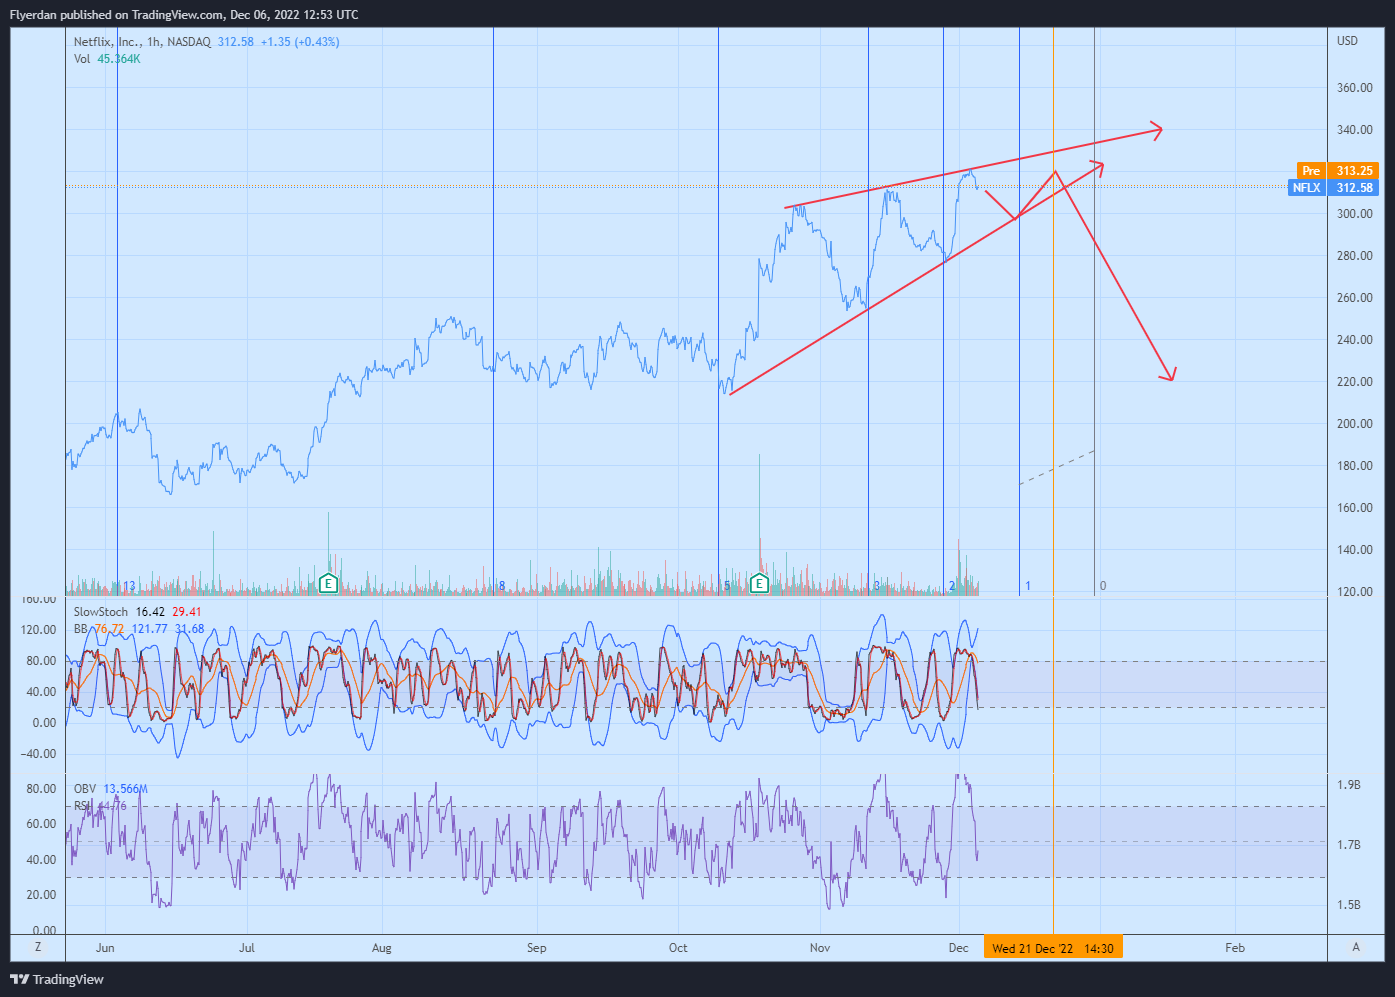Click the Feb month label on time axis
This screenshot has height=997, width=1395.
click(1235, 948)
